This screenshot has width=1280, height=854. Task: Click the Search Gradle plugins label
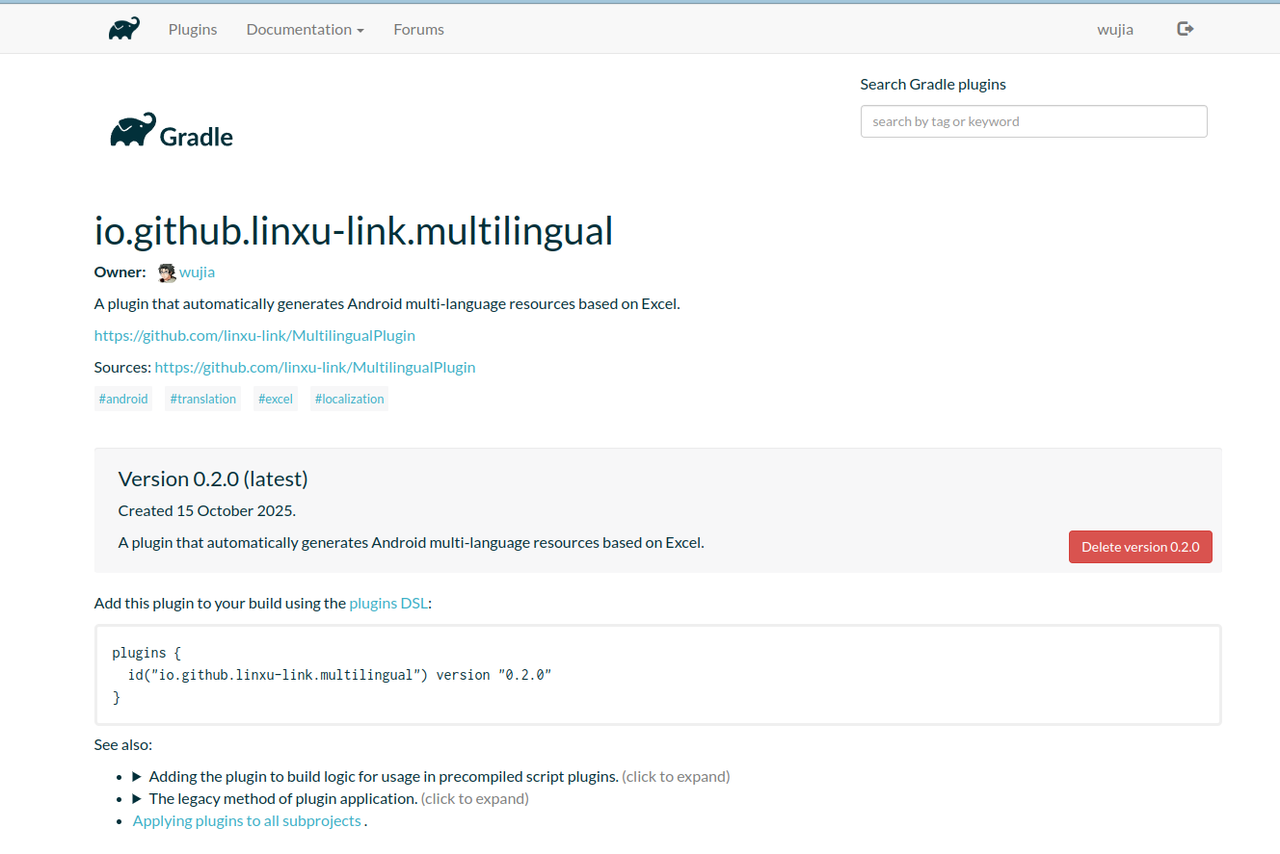(933, 84)
